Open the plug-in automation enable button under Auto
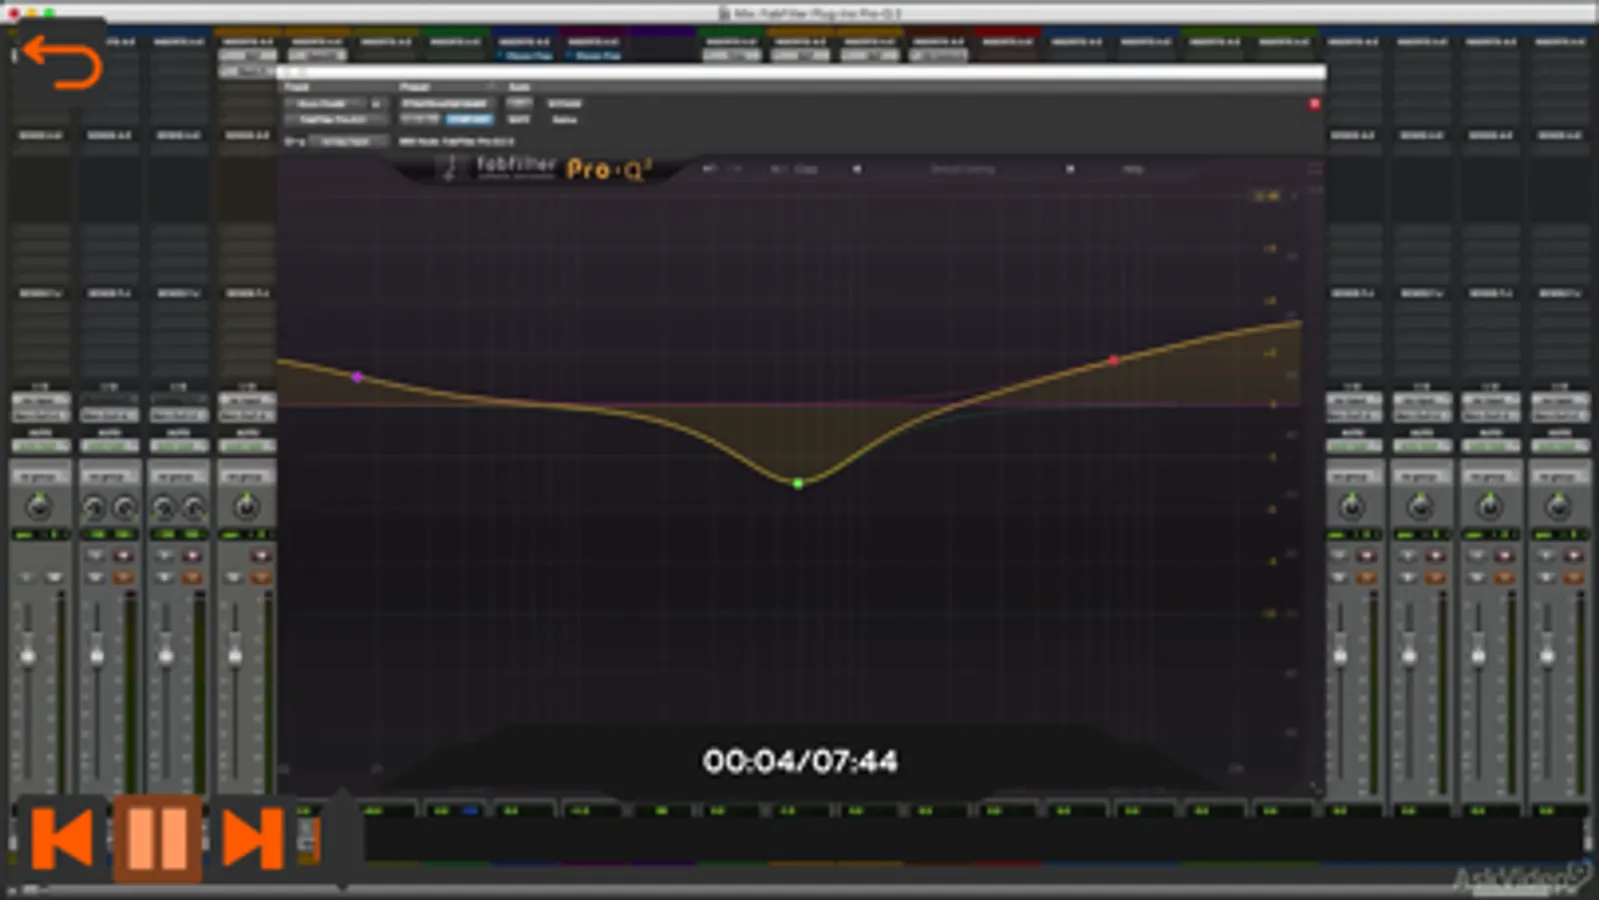The image size is (1599, 900). (519, 103)
